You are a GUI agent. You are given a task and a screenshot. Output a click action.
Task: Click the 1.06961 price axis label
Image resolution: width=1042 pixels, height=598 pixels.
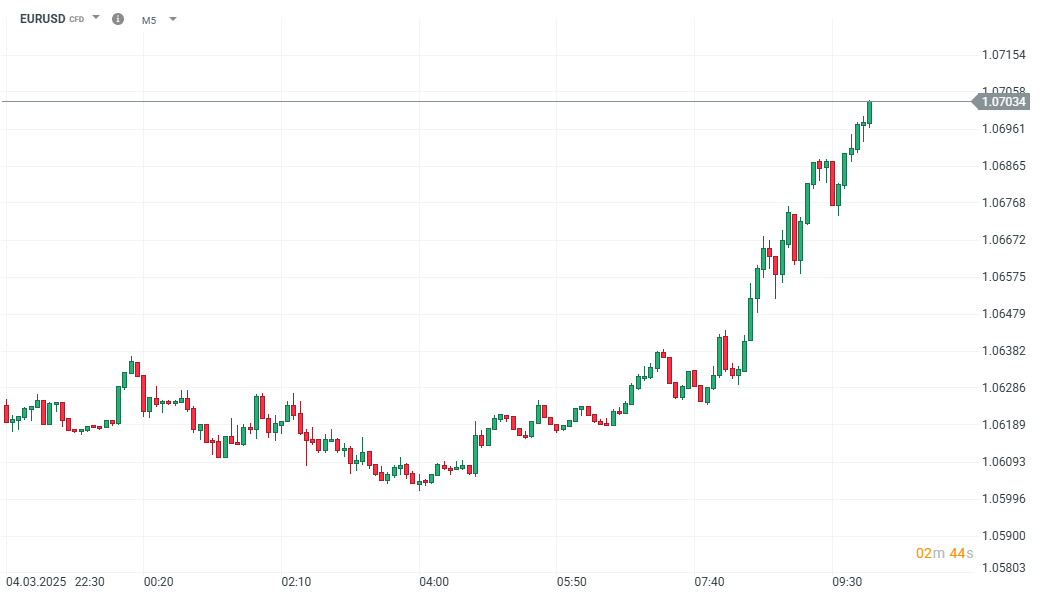point(1003,129)
